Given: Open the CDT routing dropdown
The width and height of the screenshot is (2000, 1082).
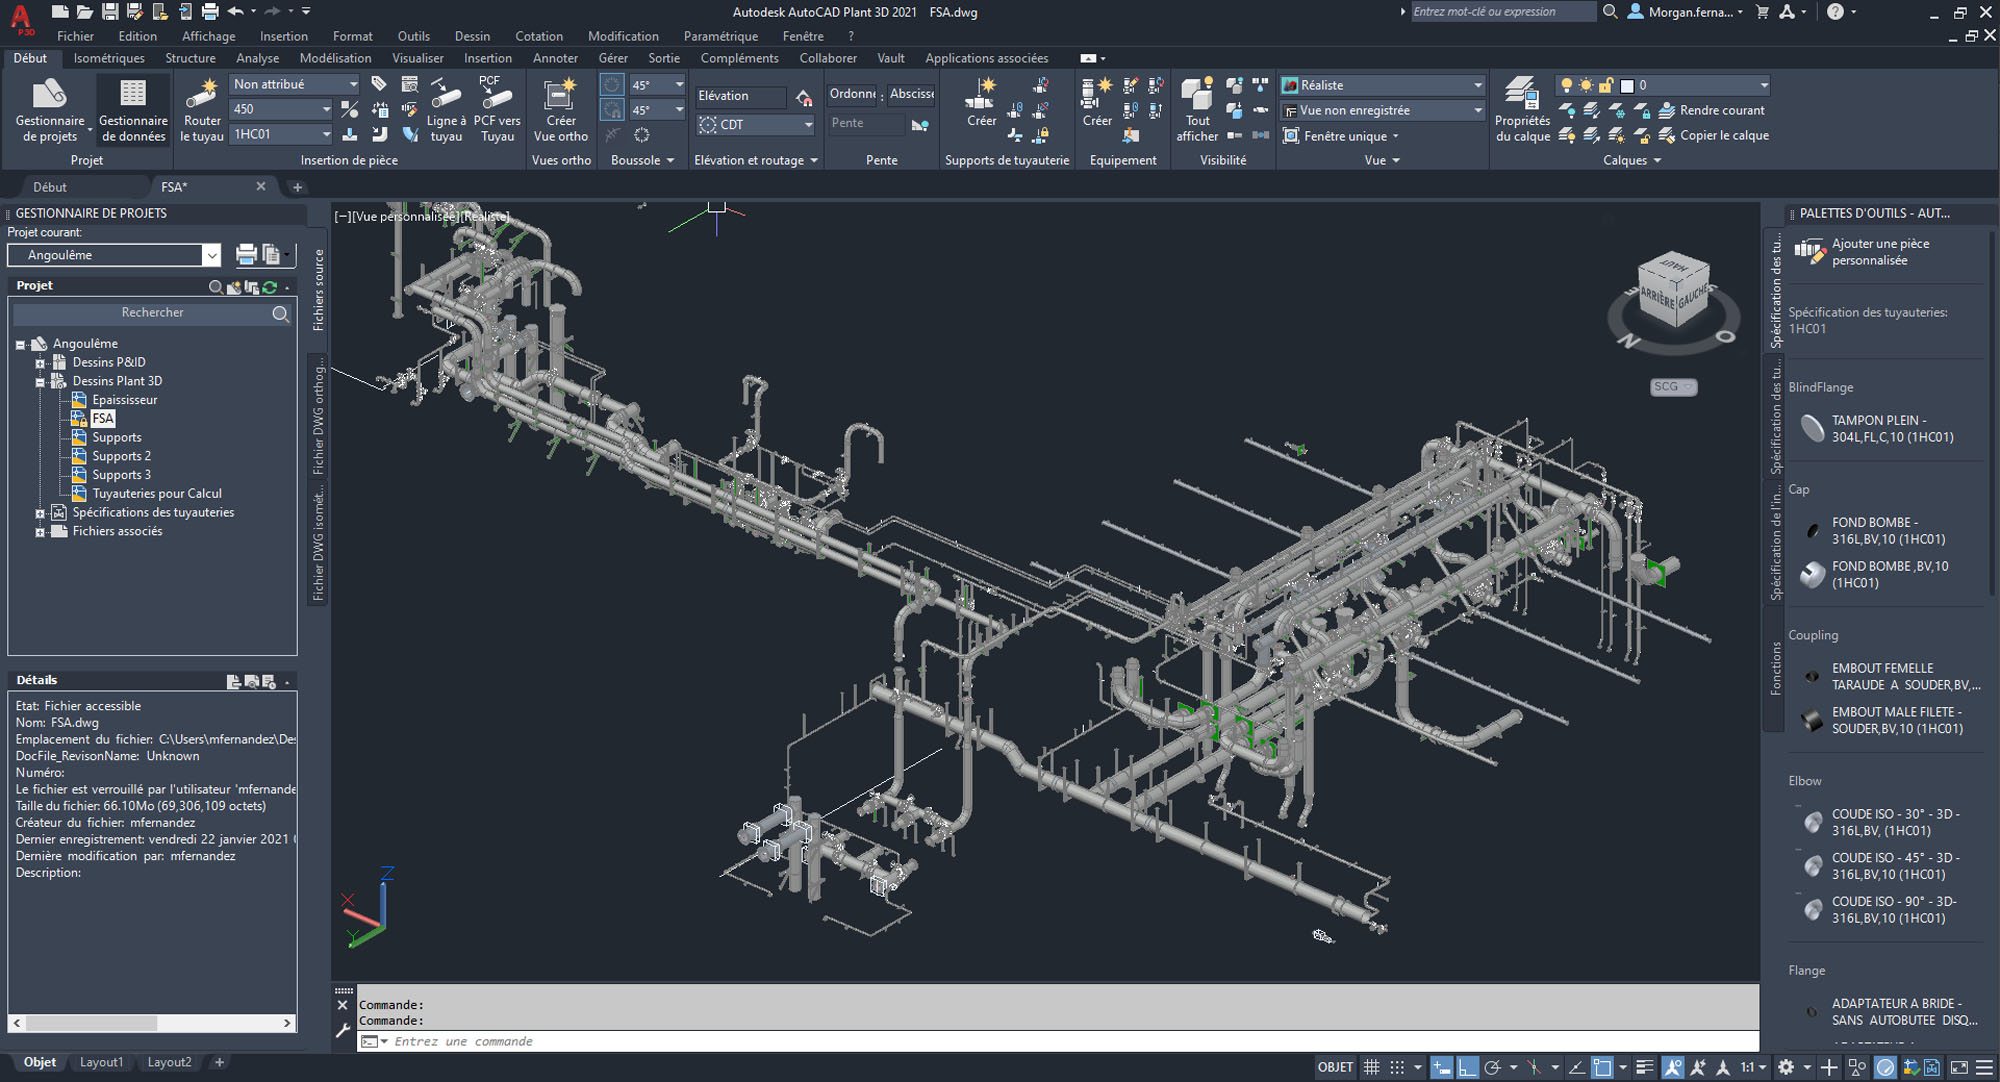Looking at the screenshot, I should click(755, 125).
